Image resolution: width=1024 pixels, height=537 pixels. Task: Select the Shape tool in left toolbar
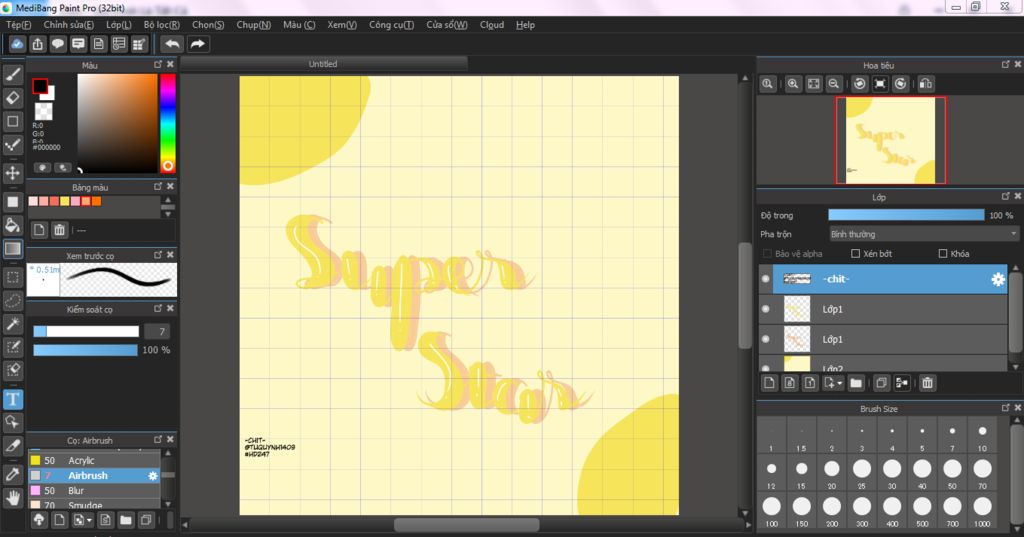coord(12,122)
